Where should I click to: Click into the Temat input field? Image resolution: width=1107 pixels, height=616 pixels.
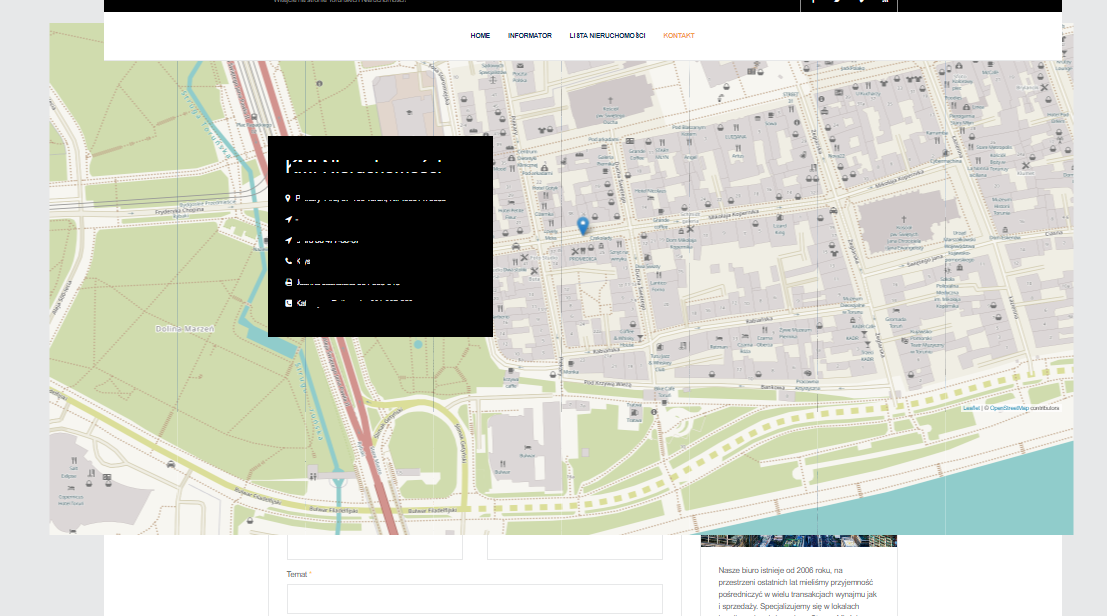tap(475, 598)
